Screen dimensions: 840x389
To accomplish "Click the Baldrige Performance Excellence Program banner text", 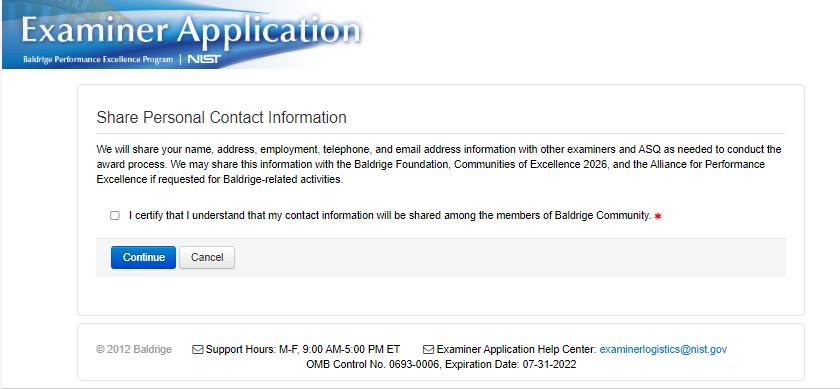I will click(98, 59).
